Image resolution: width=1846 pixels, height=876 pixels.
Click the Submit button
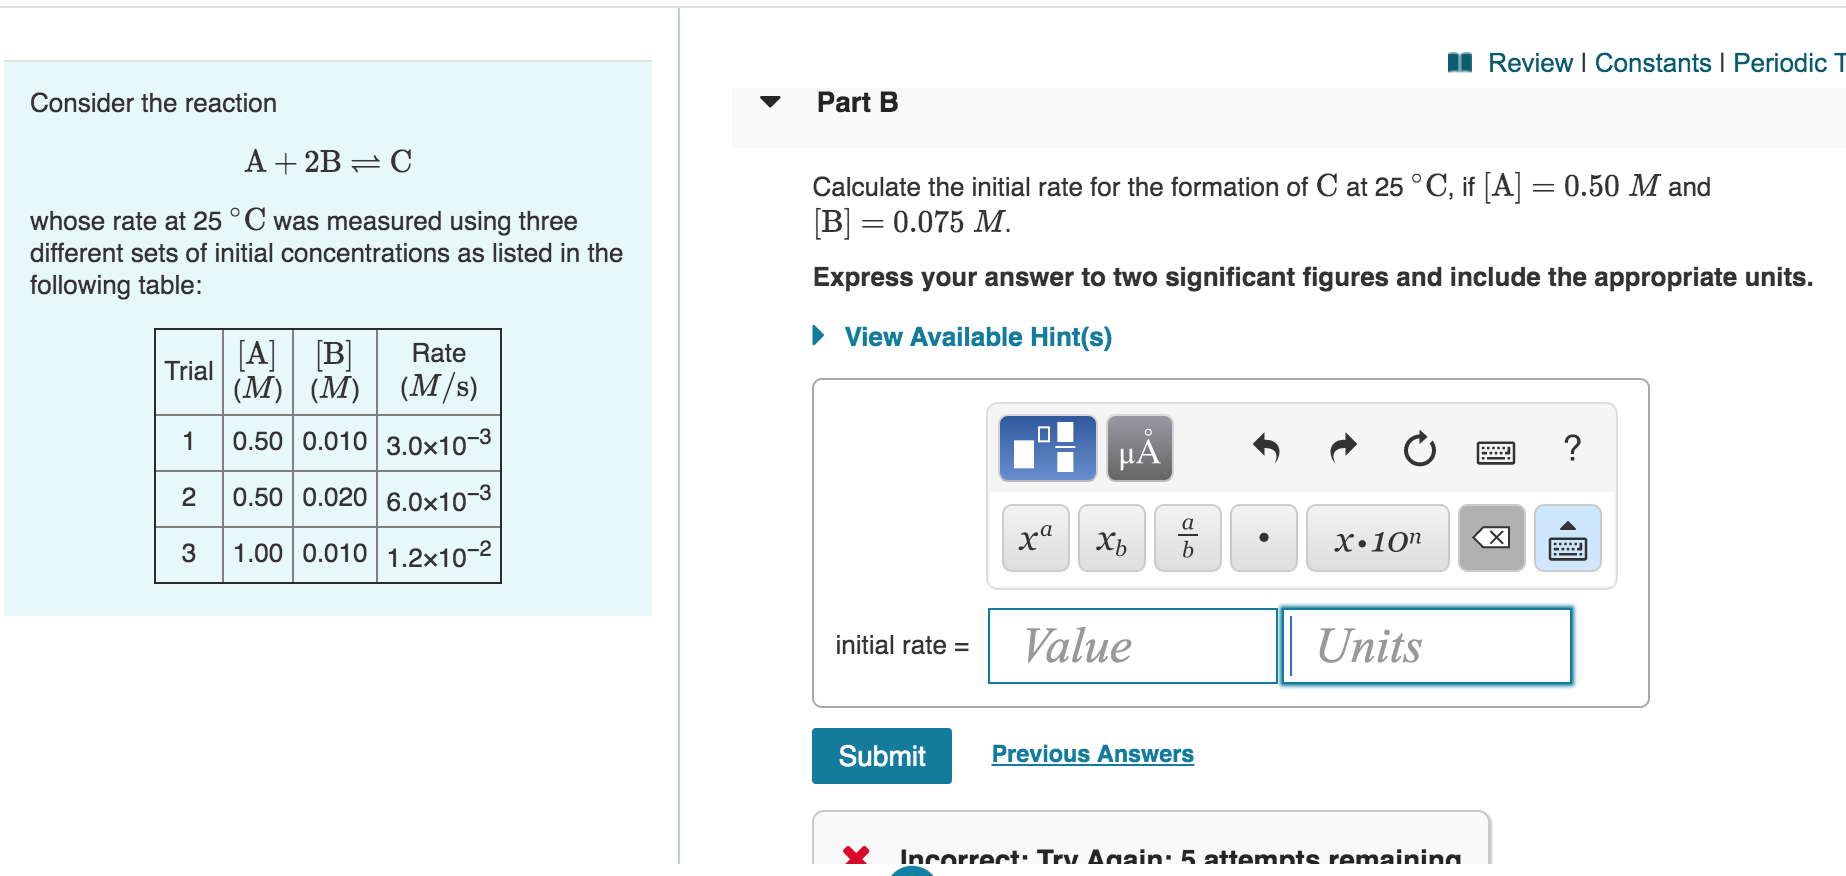[881, 755]
